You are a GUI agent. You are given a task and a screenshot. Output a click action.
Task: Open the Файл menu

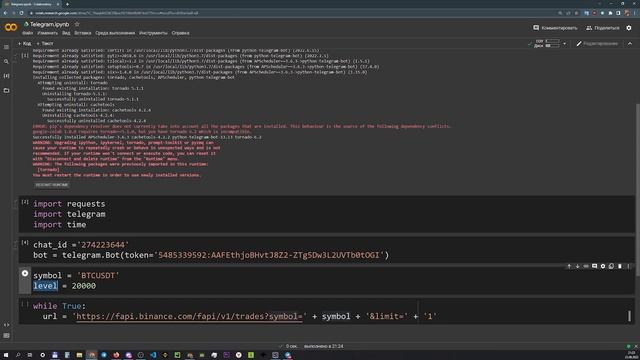(27, 33)
